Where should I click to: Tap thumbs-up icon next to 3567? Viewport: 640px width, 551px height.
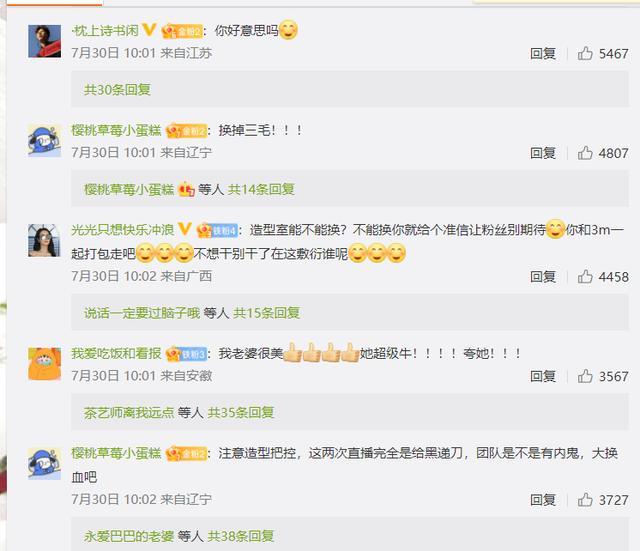click(x=585, y=376)
